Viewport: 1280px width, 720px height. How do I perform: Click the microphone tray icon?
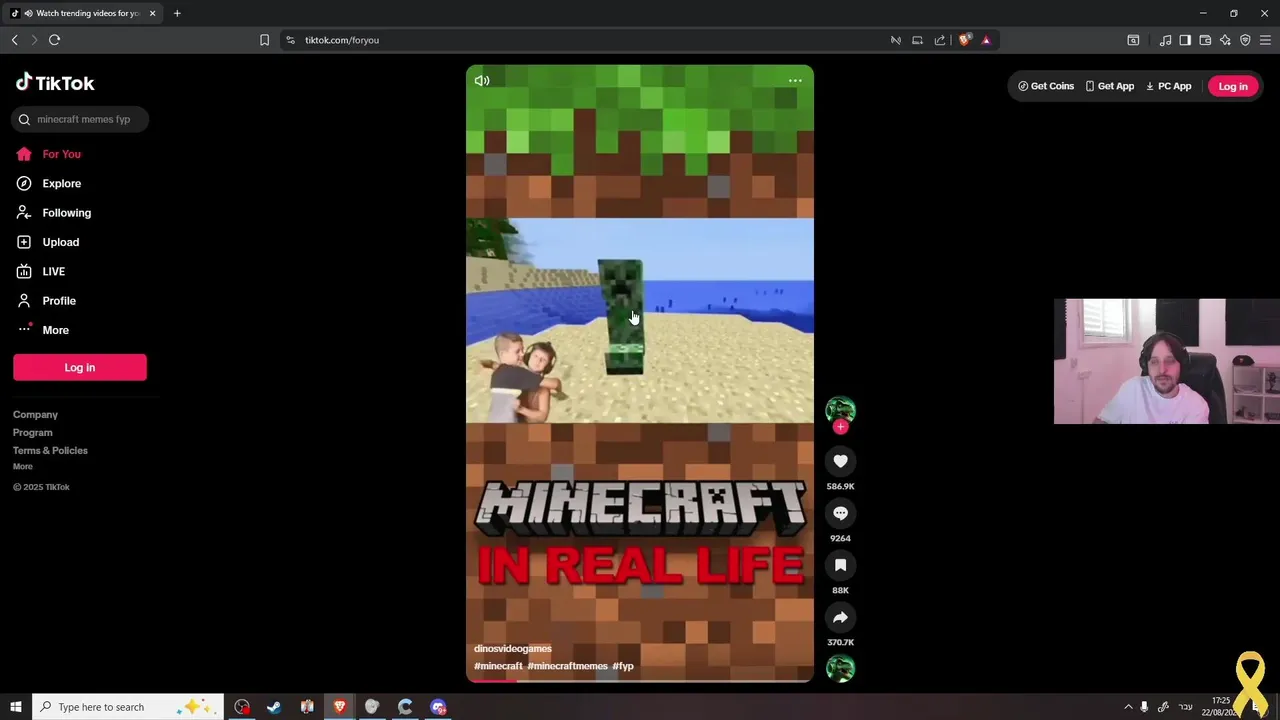1144,707
